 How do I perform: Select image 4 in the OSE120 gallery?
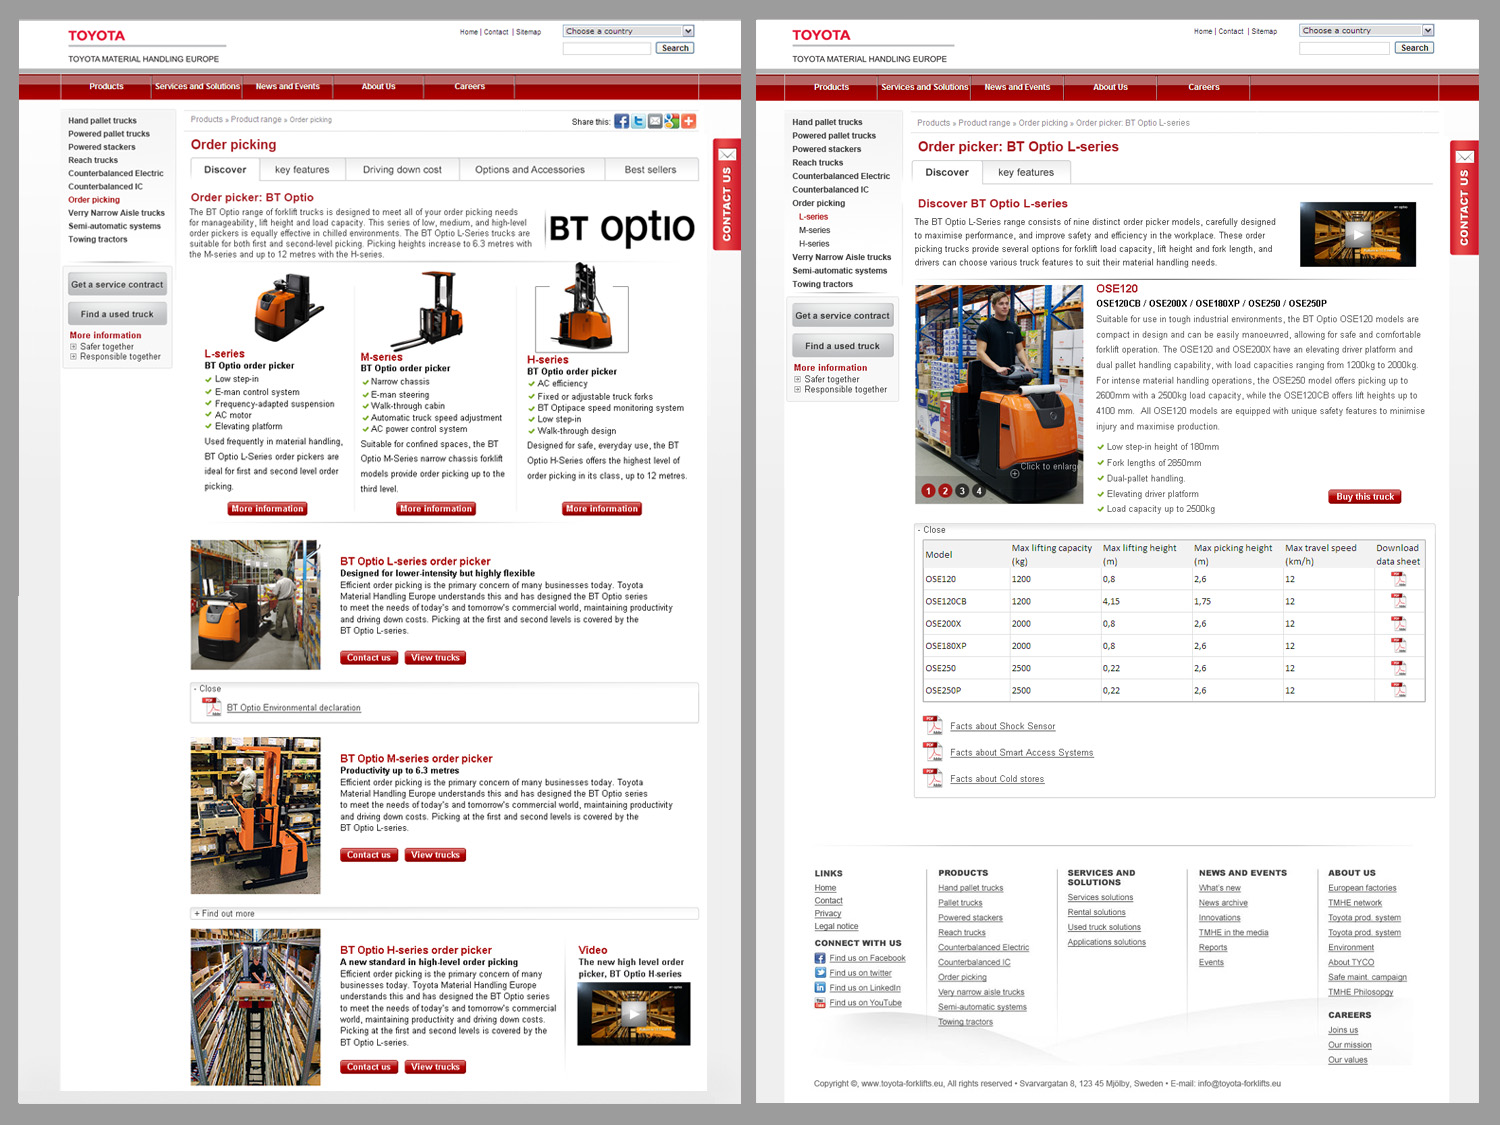(x=979, y=491)
